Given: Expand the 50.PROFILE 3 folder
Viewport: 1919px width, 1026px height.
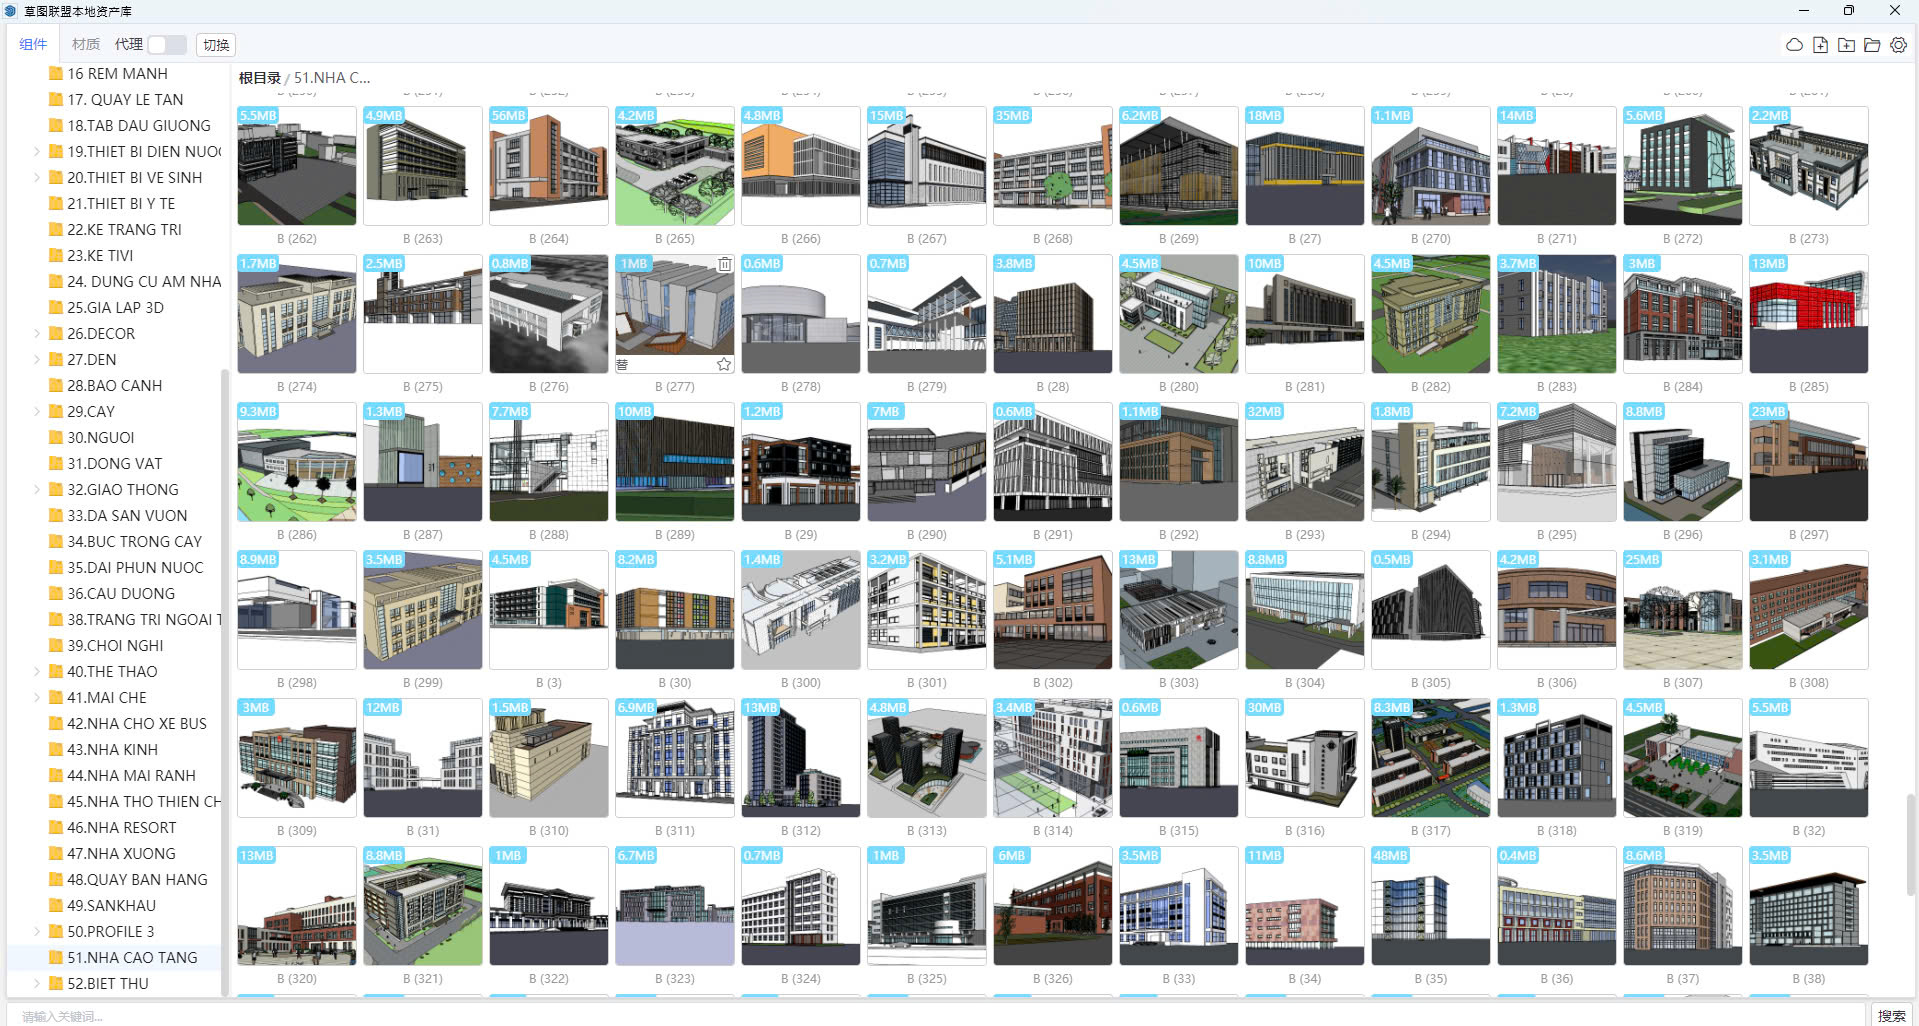Looking at the screenshot, I should tap(37, 932).
